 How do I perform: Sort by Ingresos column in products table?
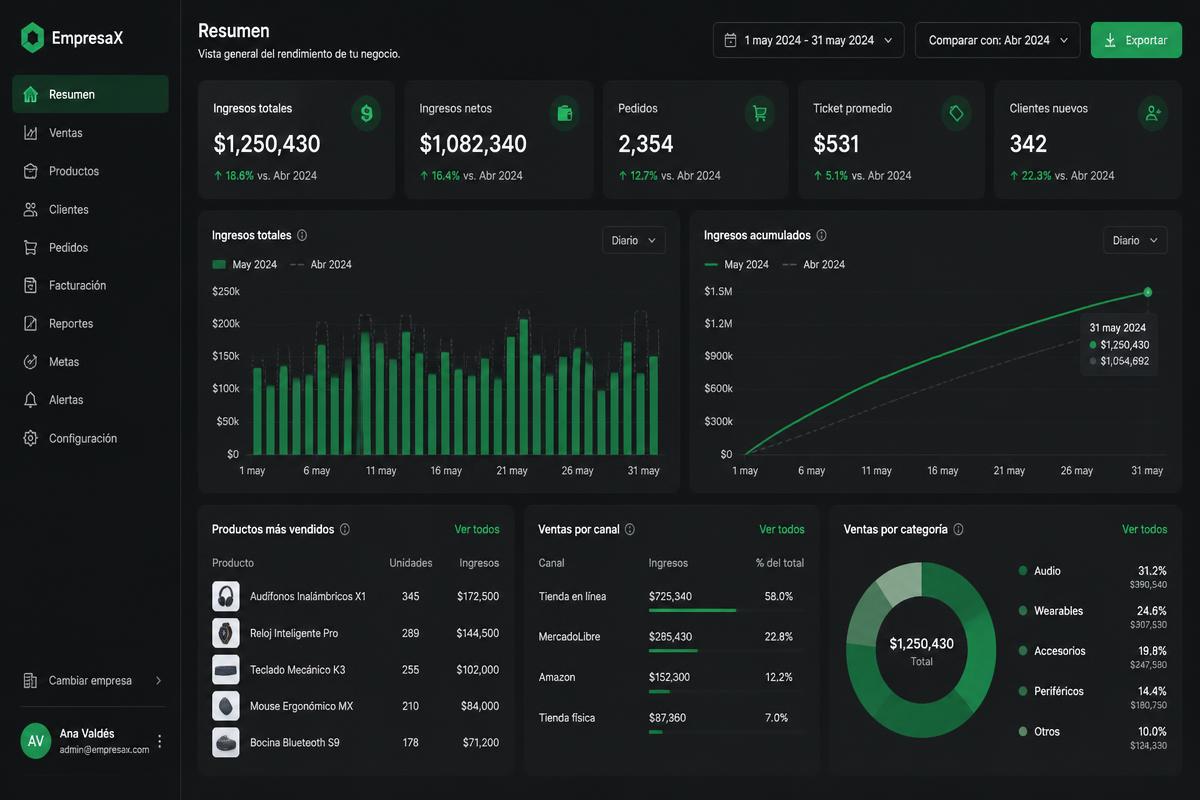(x=479, y=563)
